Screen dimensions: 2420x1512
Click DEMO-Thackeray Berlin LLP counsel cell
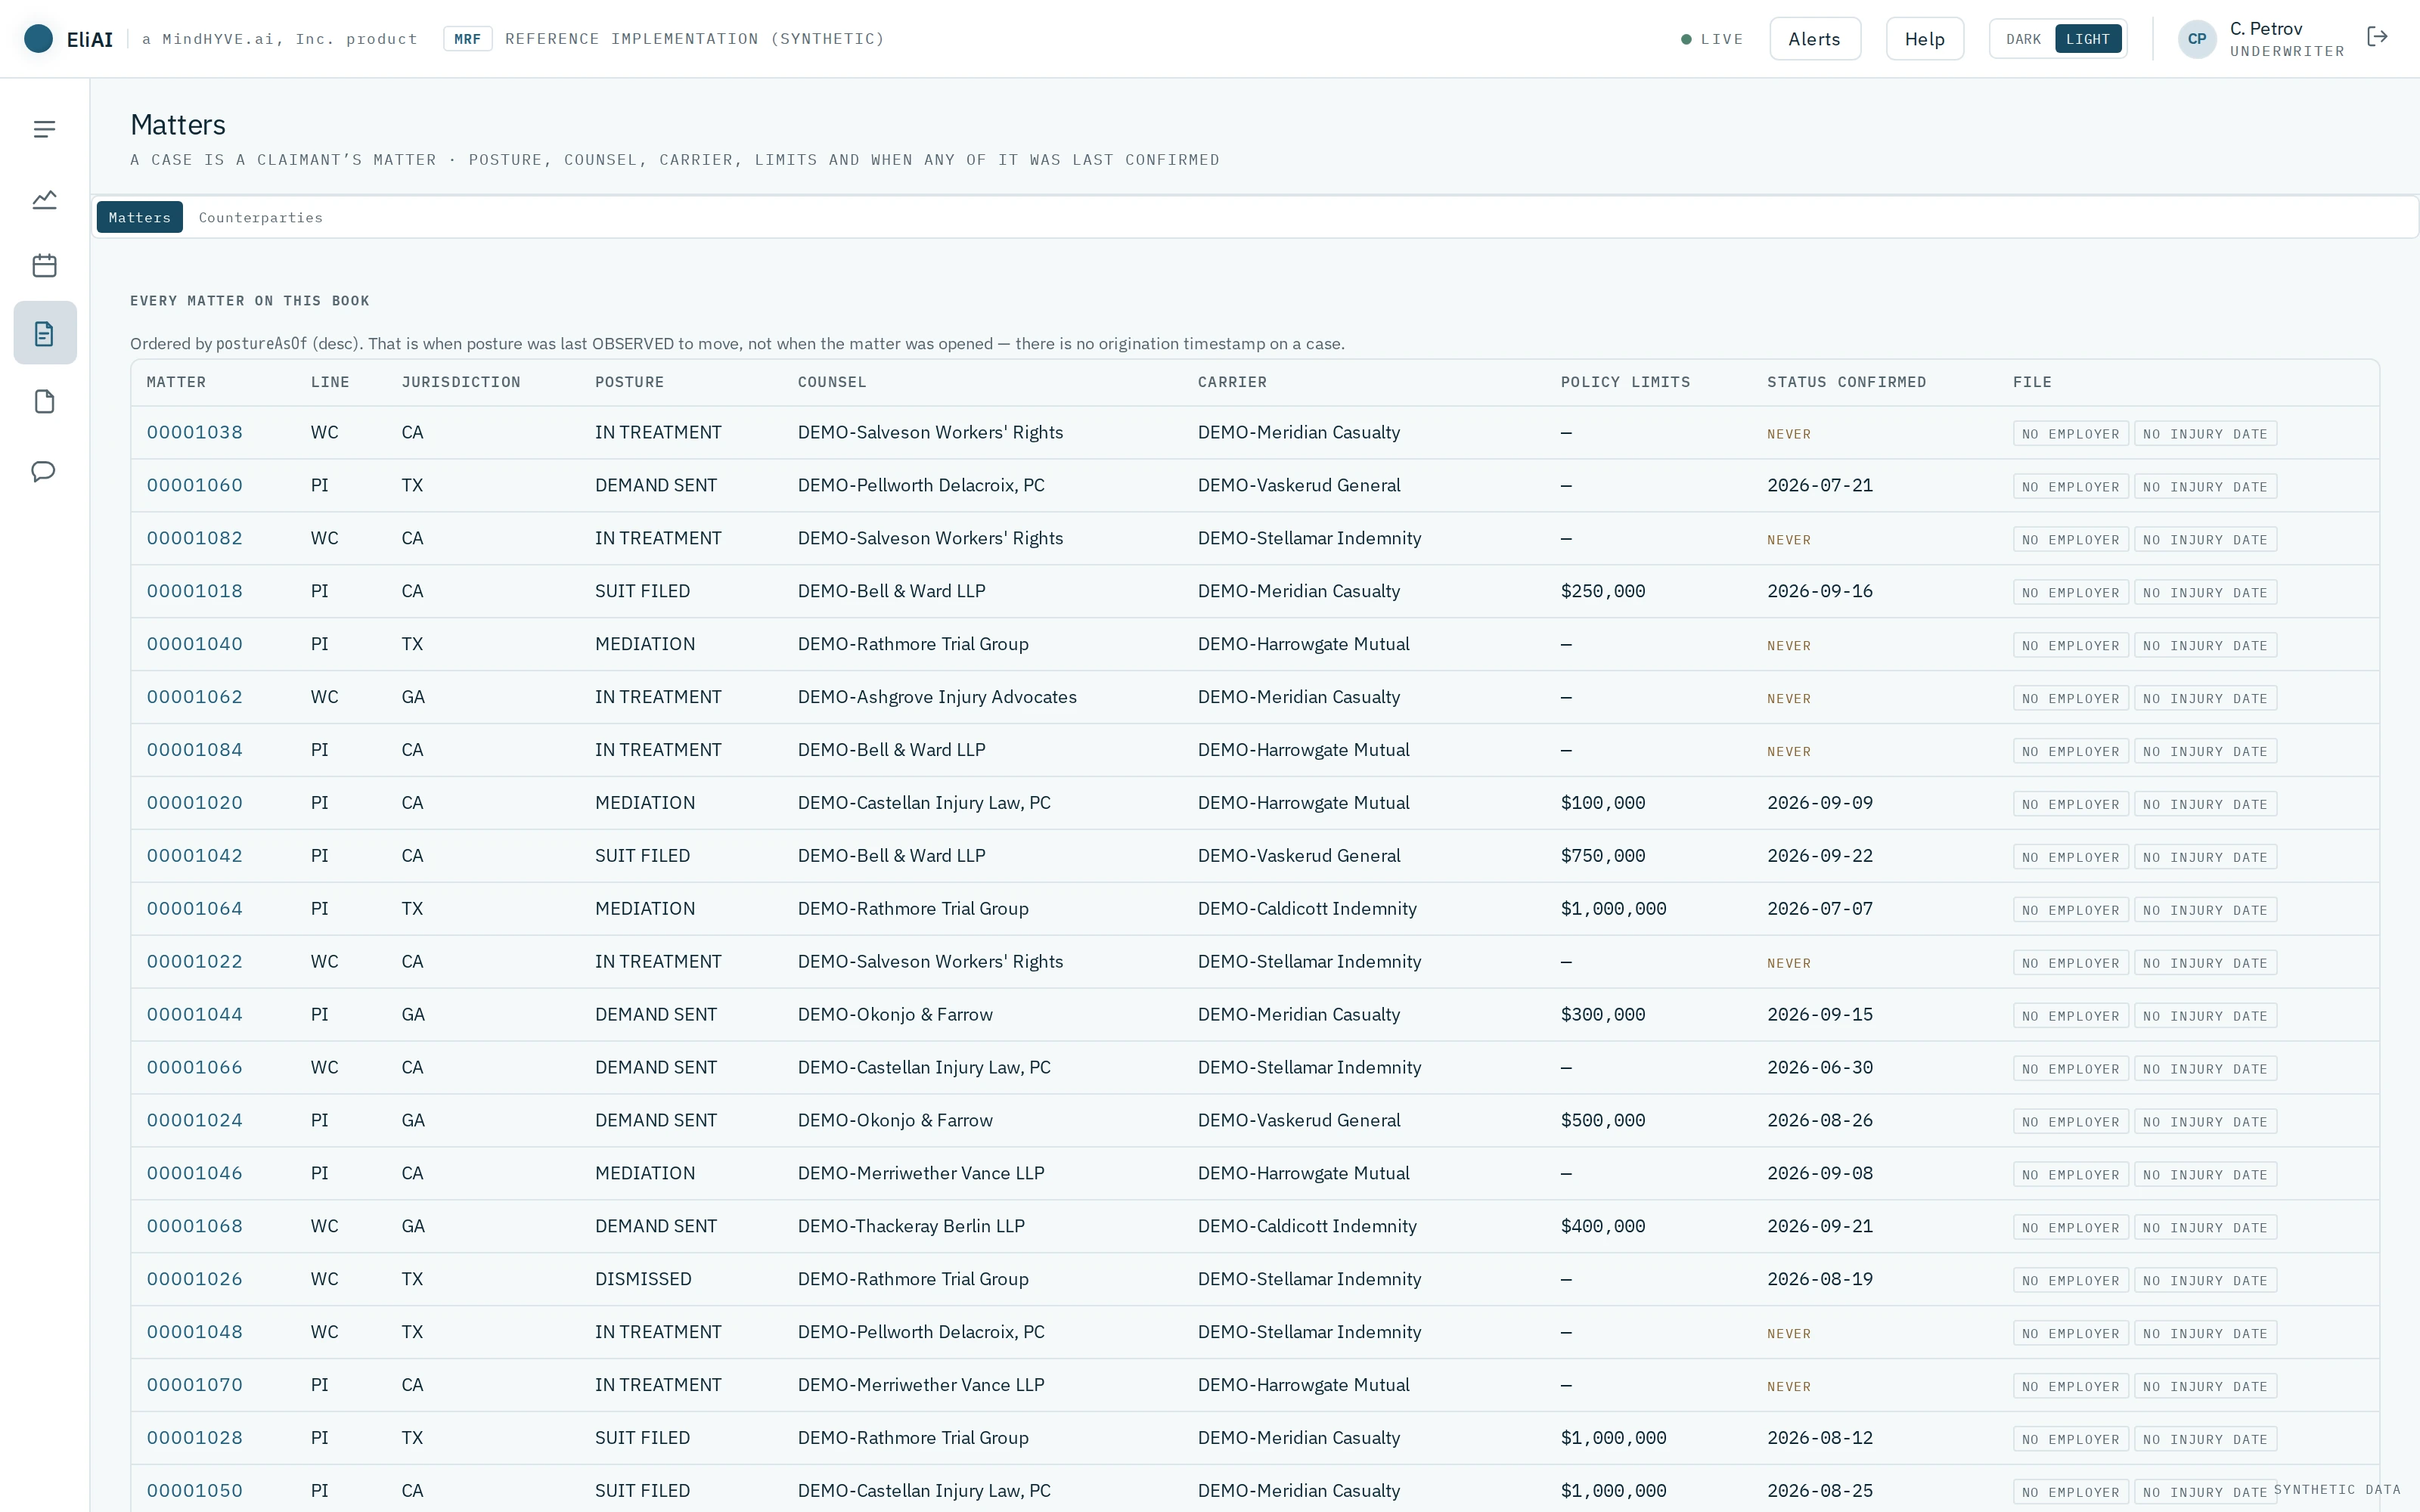point(911,1226)
